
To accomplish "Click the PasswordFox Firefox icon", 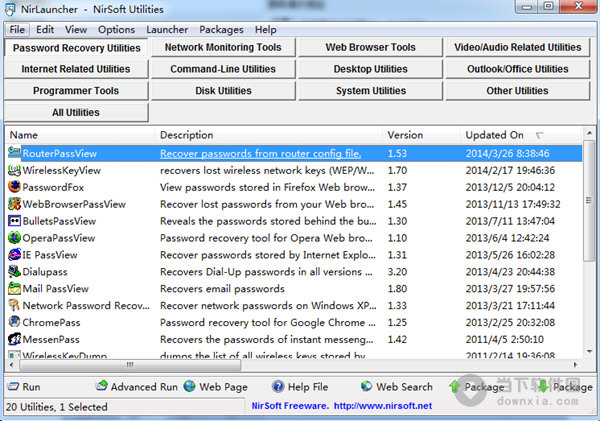I will tap(14, 187).
